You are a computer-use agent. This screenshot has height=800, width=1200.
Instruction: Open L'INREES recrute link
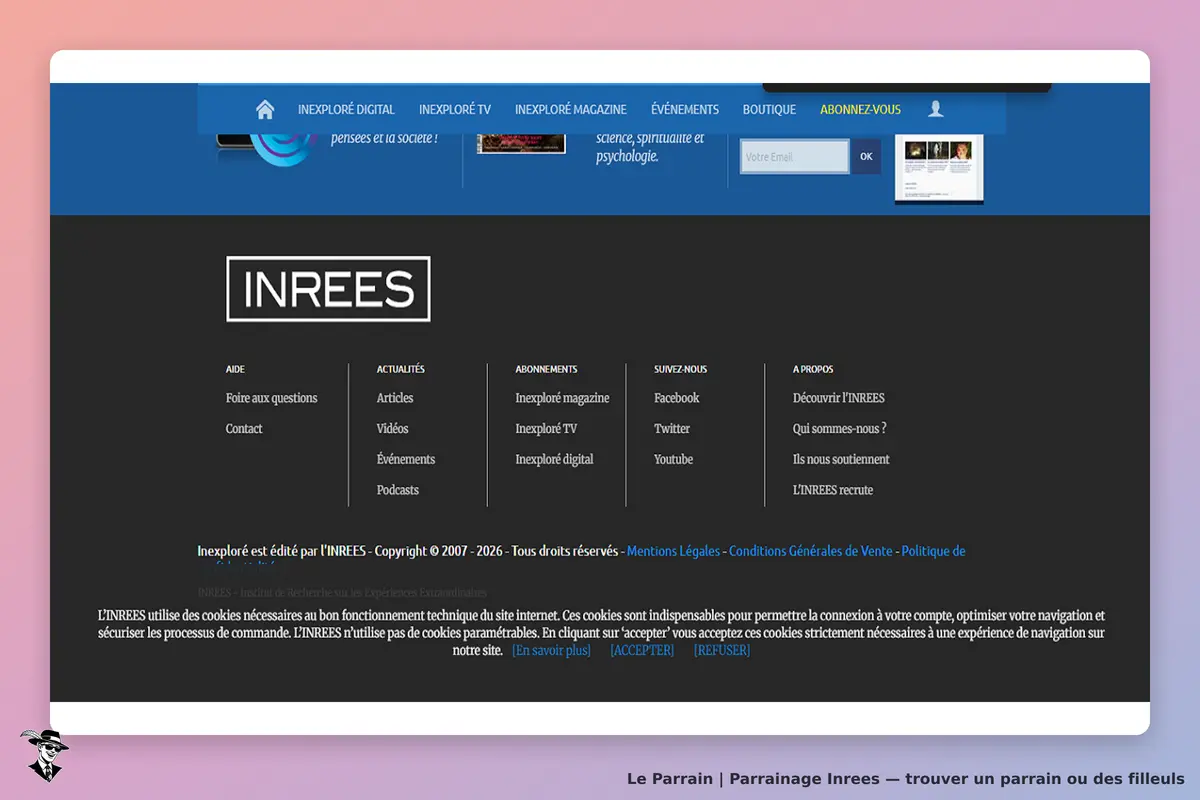pos(833,490)
